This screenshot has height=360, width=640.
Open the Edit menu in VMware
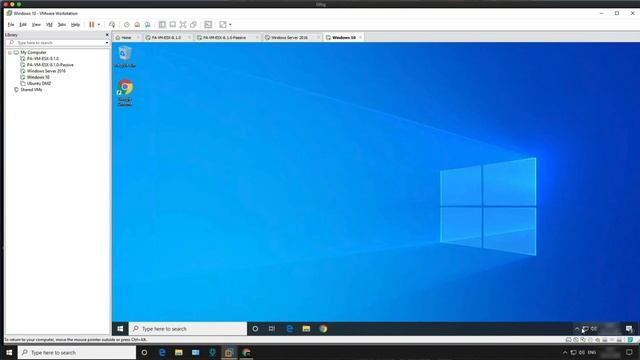tap(23, 24)
